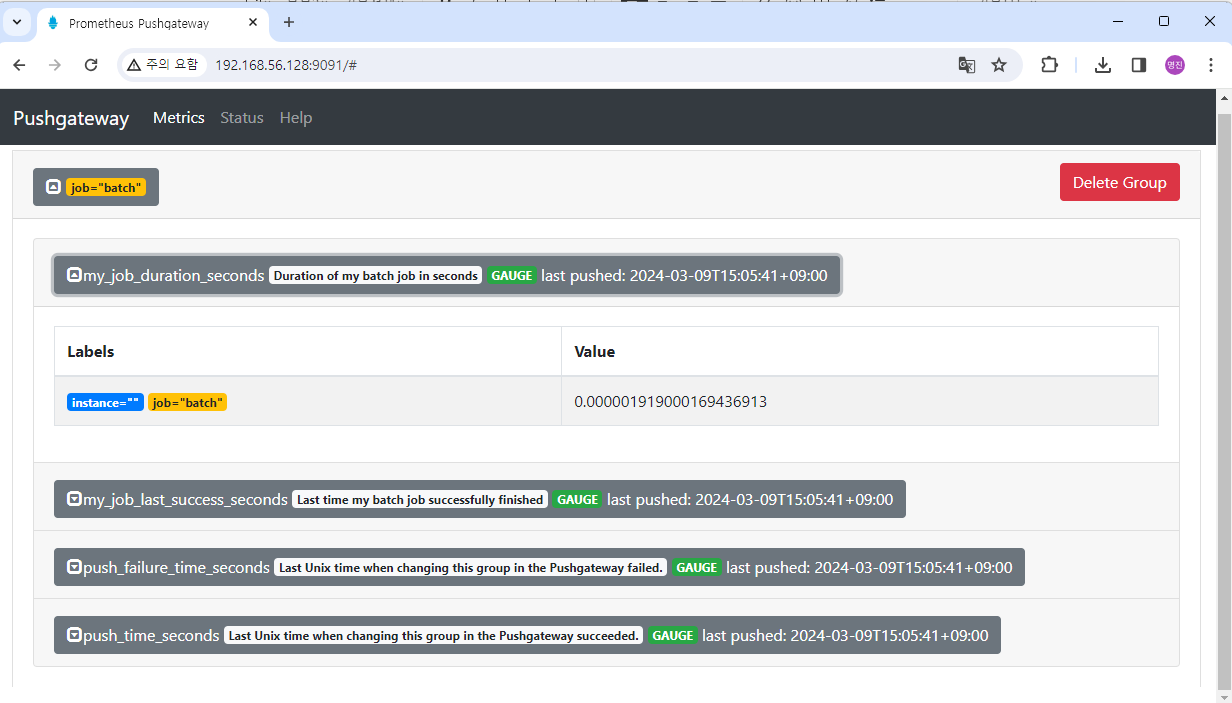Toggle the browser side panel icon
1232x703 pixels.
[1139, 65]
